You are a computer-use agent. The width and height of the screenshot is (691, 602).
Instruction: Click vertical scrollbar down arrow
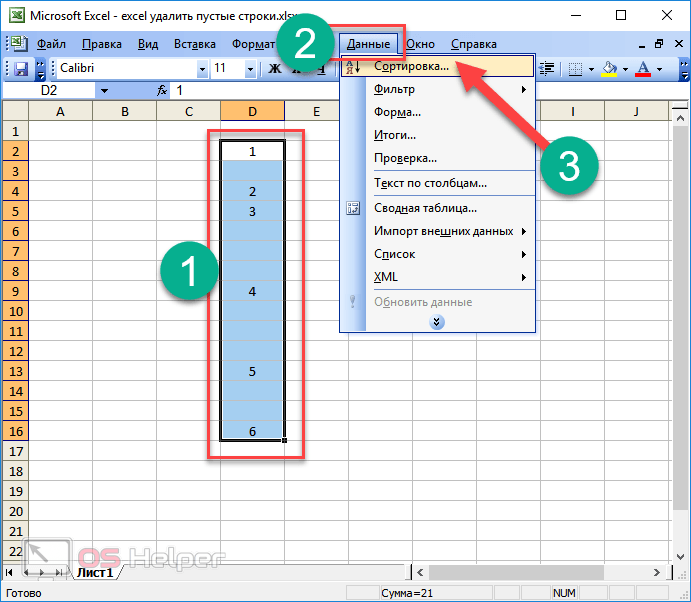tap(680, 557)
